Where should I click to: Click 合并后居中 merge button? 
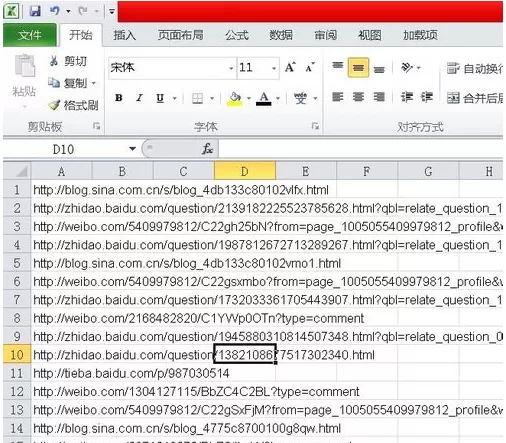pyautogui.click(x=475, y=98)
